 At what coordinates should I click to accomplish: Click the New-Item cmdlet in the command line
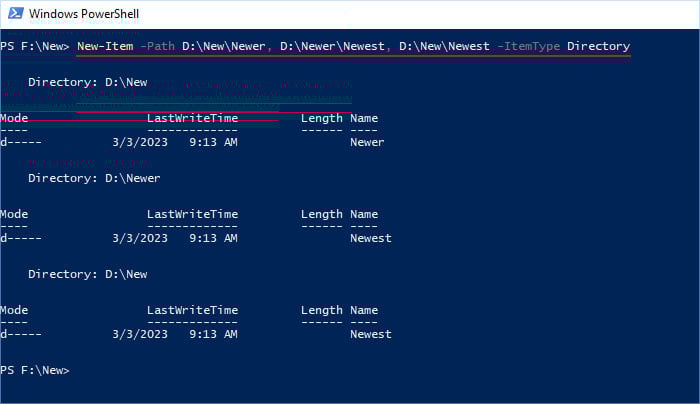(x=105, y=46)
